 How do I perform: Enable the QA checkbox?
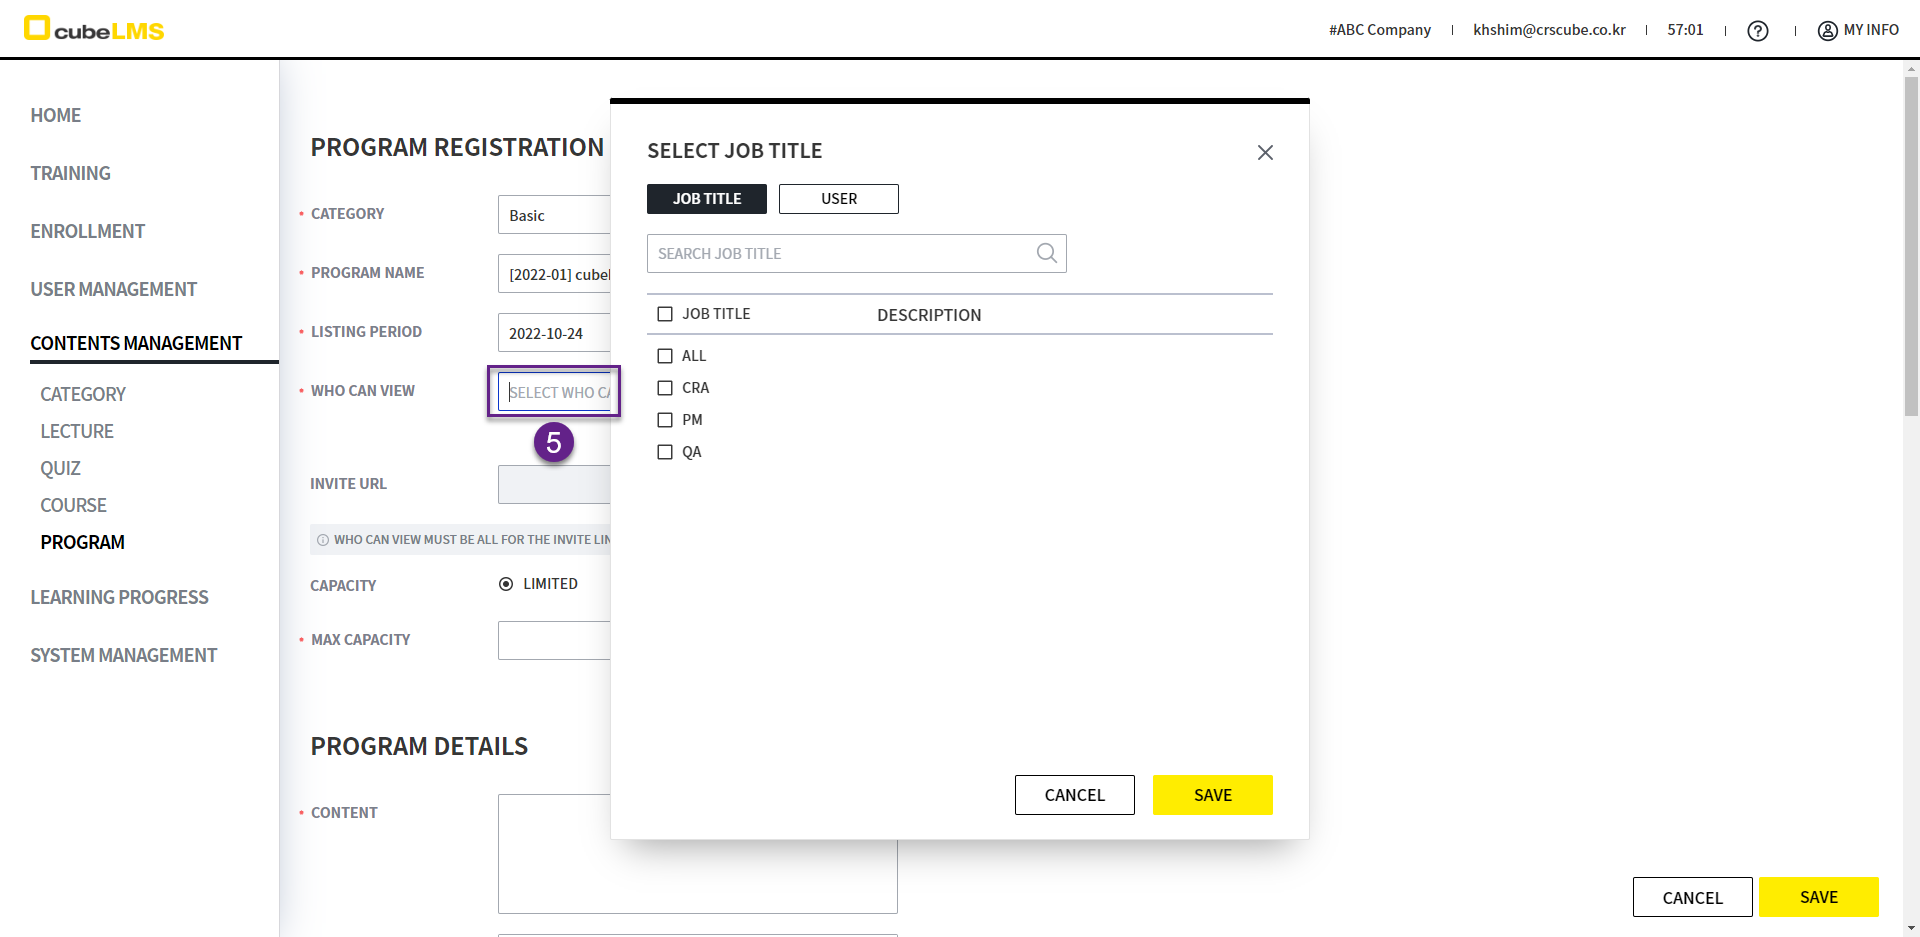click(x=665, y=452)
